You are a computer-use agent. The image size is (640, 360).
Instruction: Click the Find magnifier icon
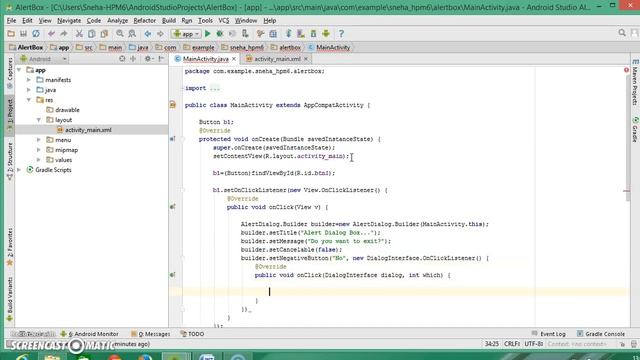pos(120,34)
